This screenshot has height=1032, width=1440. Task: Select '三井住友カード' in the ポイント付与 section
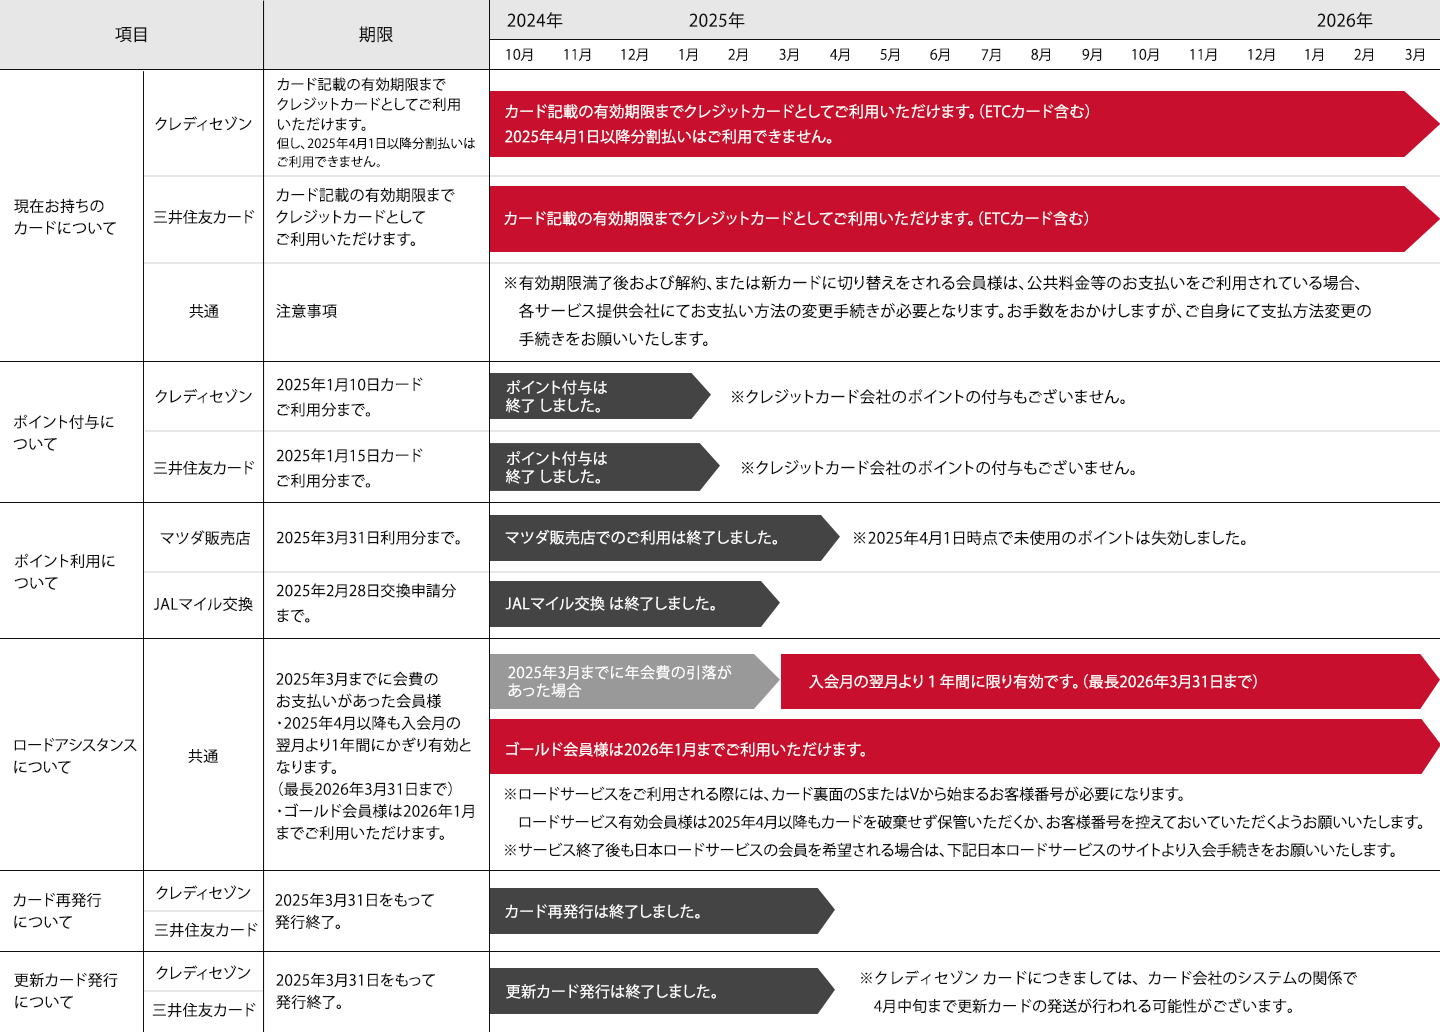(x=204, y=468)
